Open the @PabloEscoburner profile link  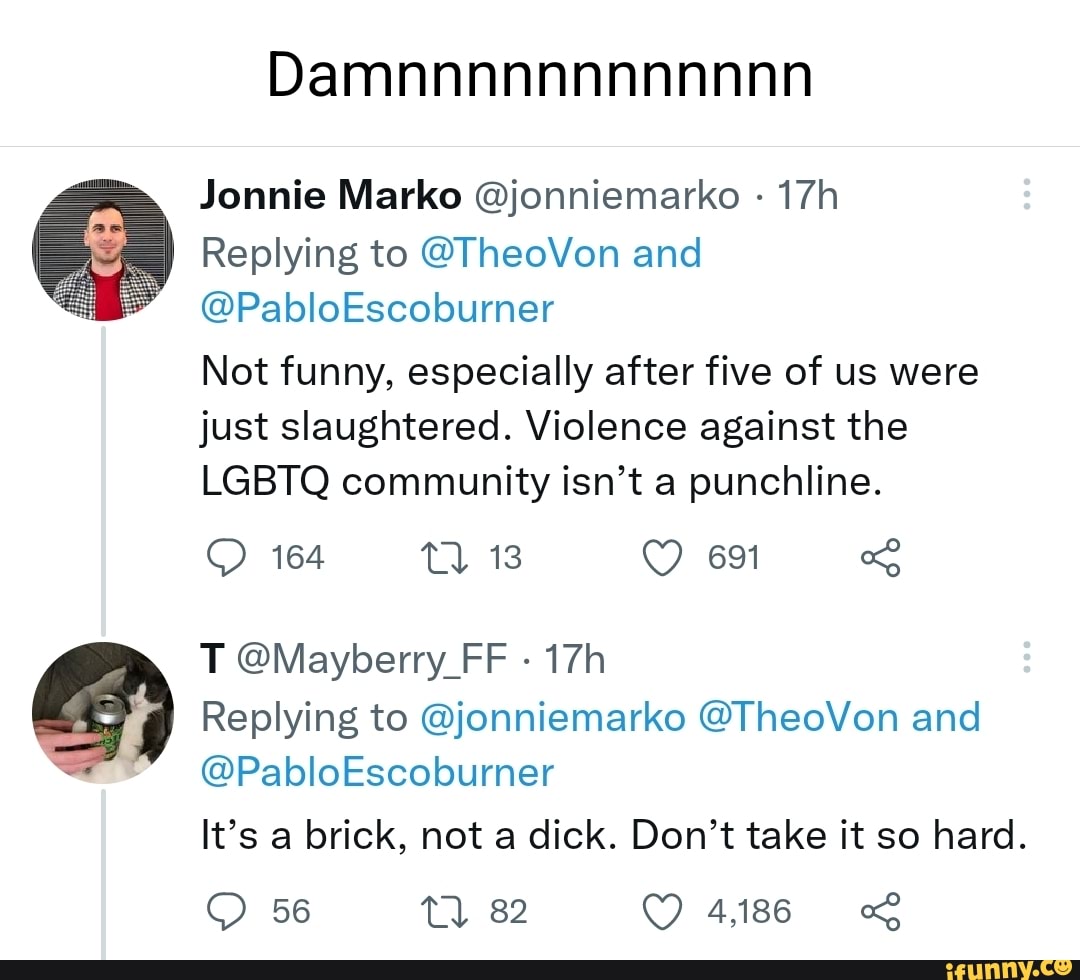click(x=377, y=308)
